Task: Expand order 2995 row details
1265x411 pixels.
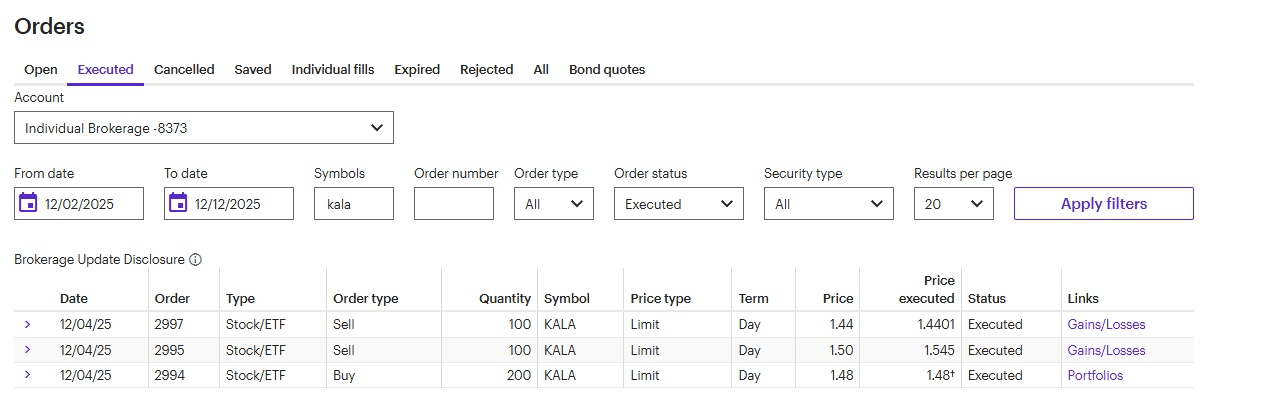Action: (x=27, y=349)
